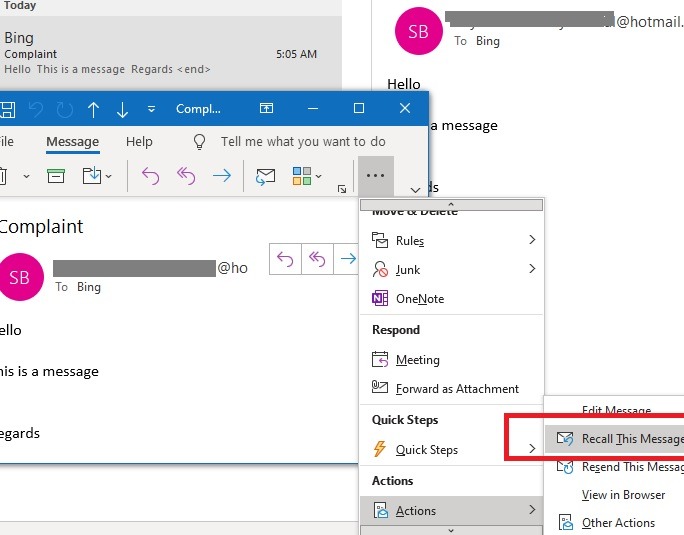Screen dimensions: 684x535
Task: Select Forward as Attachment
Action: tap(451, 388)
